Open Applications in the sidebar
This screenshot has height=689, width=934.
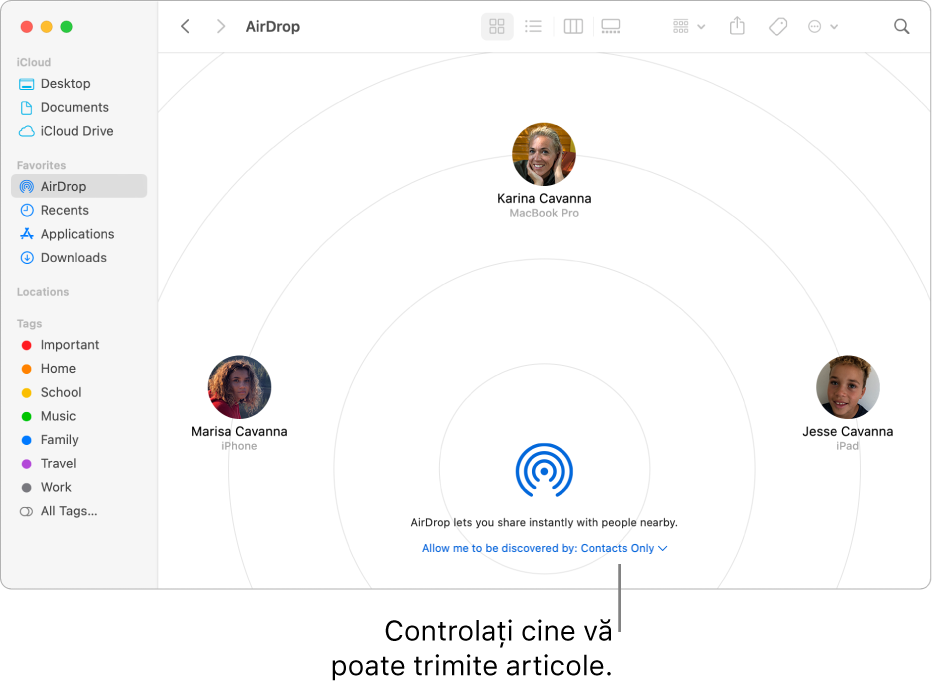(79, 234)
